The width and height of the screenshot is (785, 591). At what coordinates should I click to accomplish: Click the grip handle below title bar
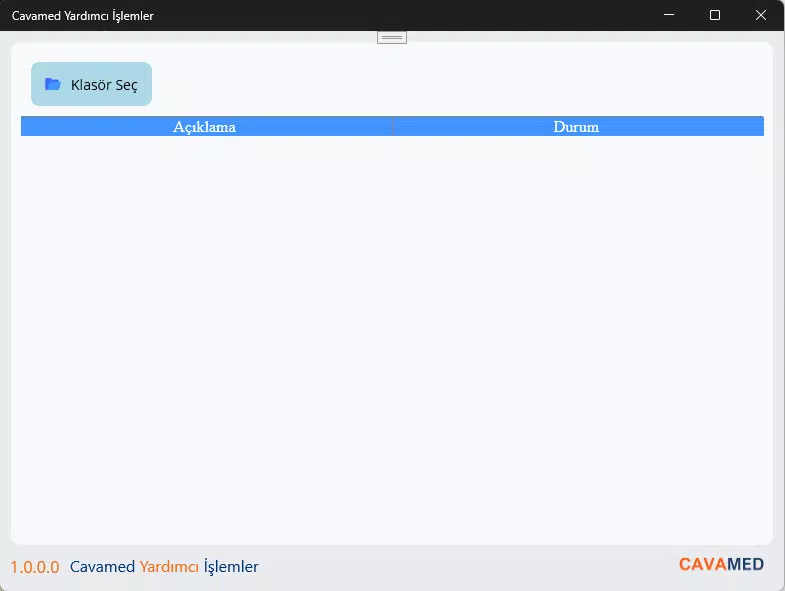point(392,37)
